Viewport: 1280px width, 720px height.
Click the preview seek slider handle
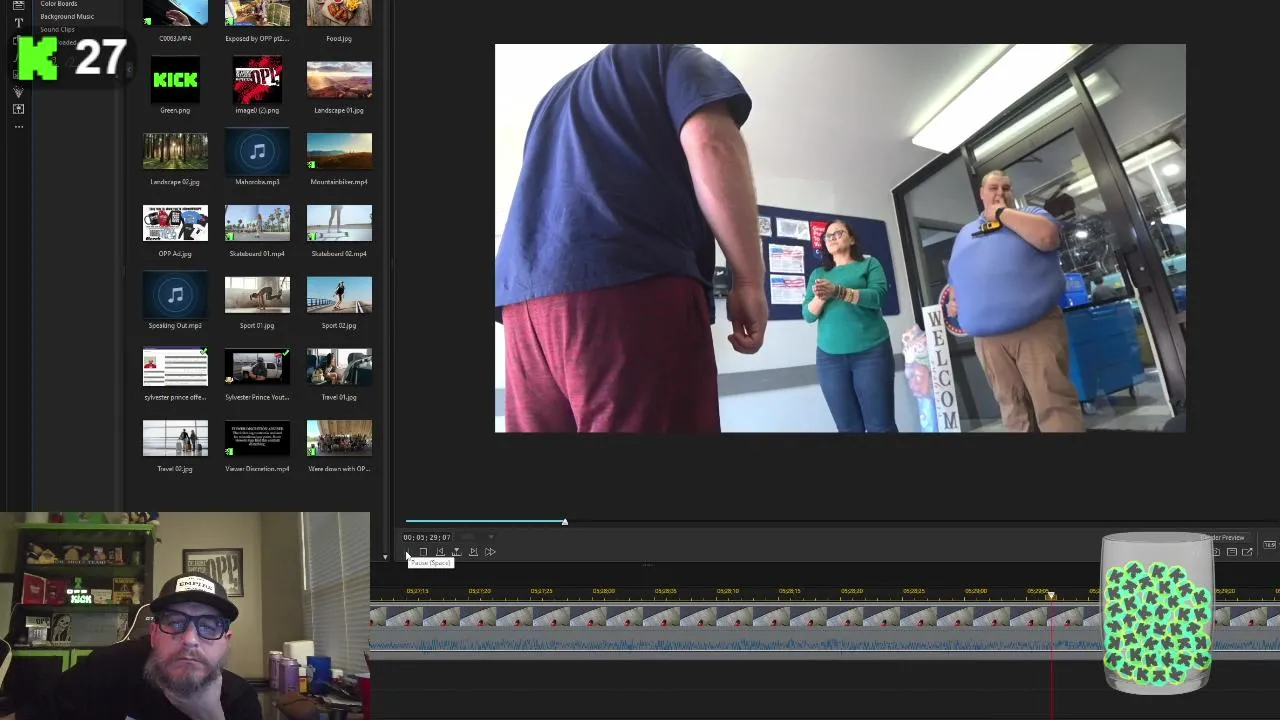(x=564, y=522)
